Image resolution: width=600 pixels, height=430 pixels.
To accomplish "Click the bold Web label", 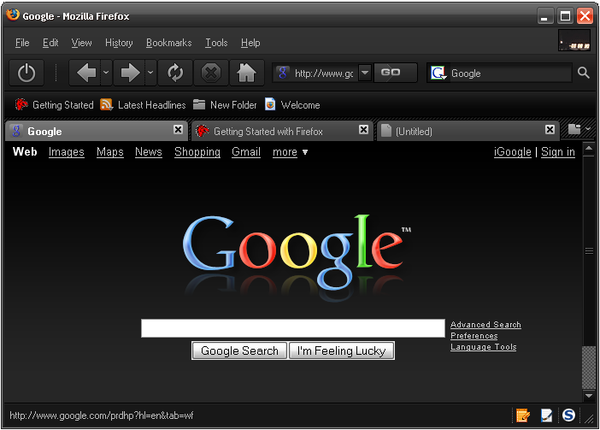I will (25, 151).
